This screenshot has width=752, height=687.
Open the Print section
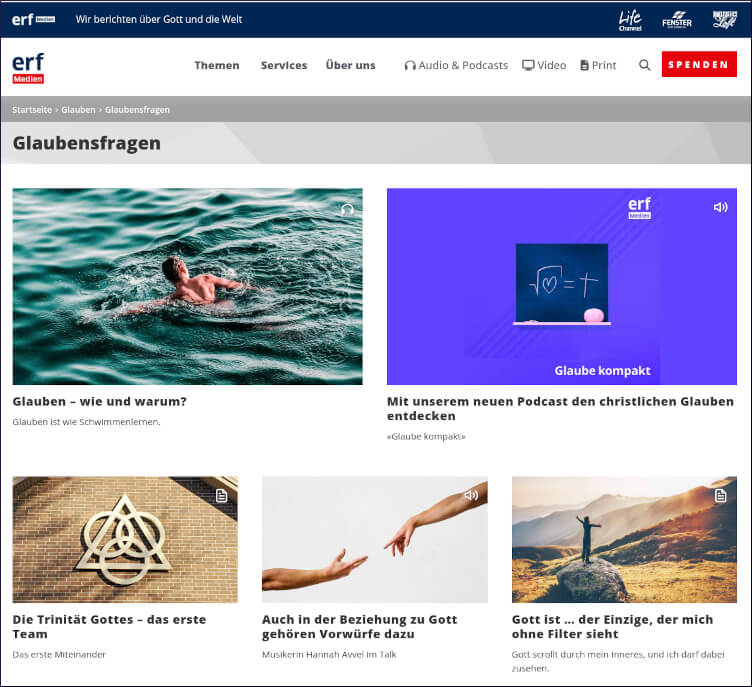598,65
